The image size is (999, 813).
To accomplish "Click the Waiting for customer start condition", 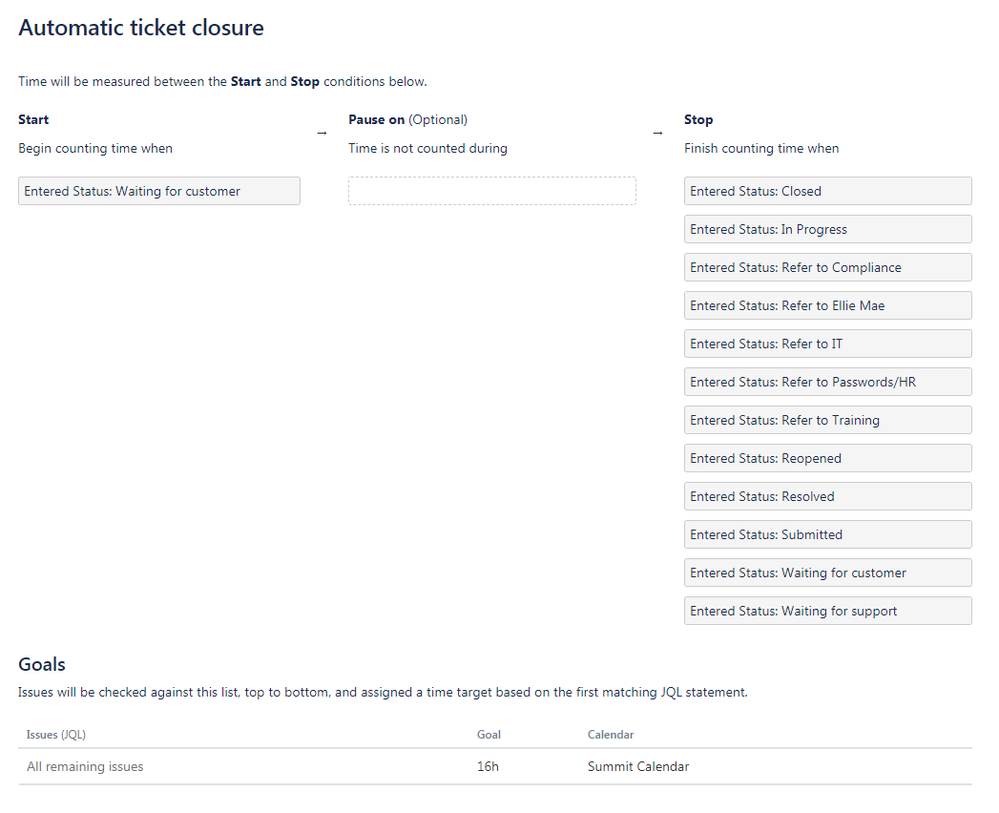I will click(159, 191).
